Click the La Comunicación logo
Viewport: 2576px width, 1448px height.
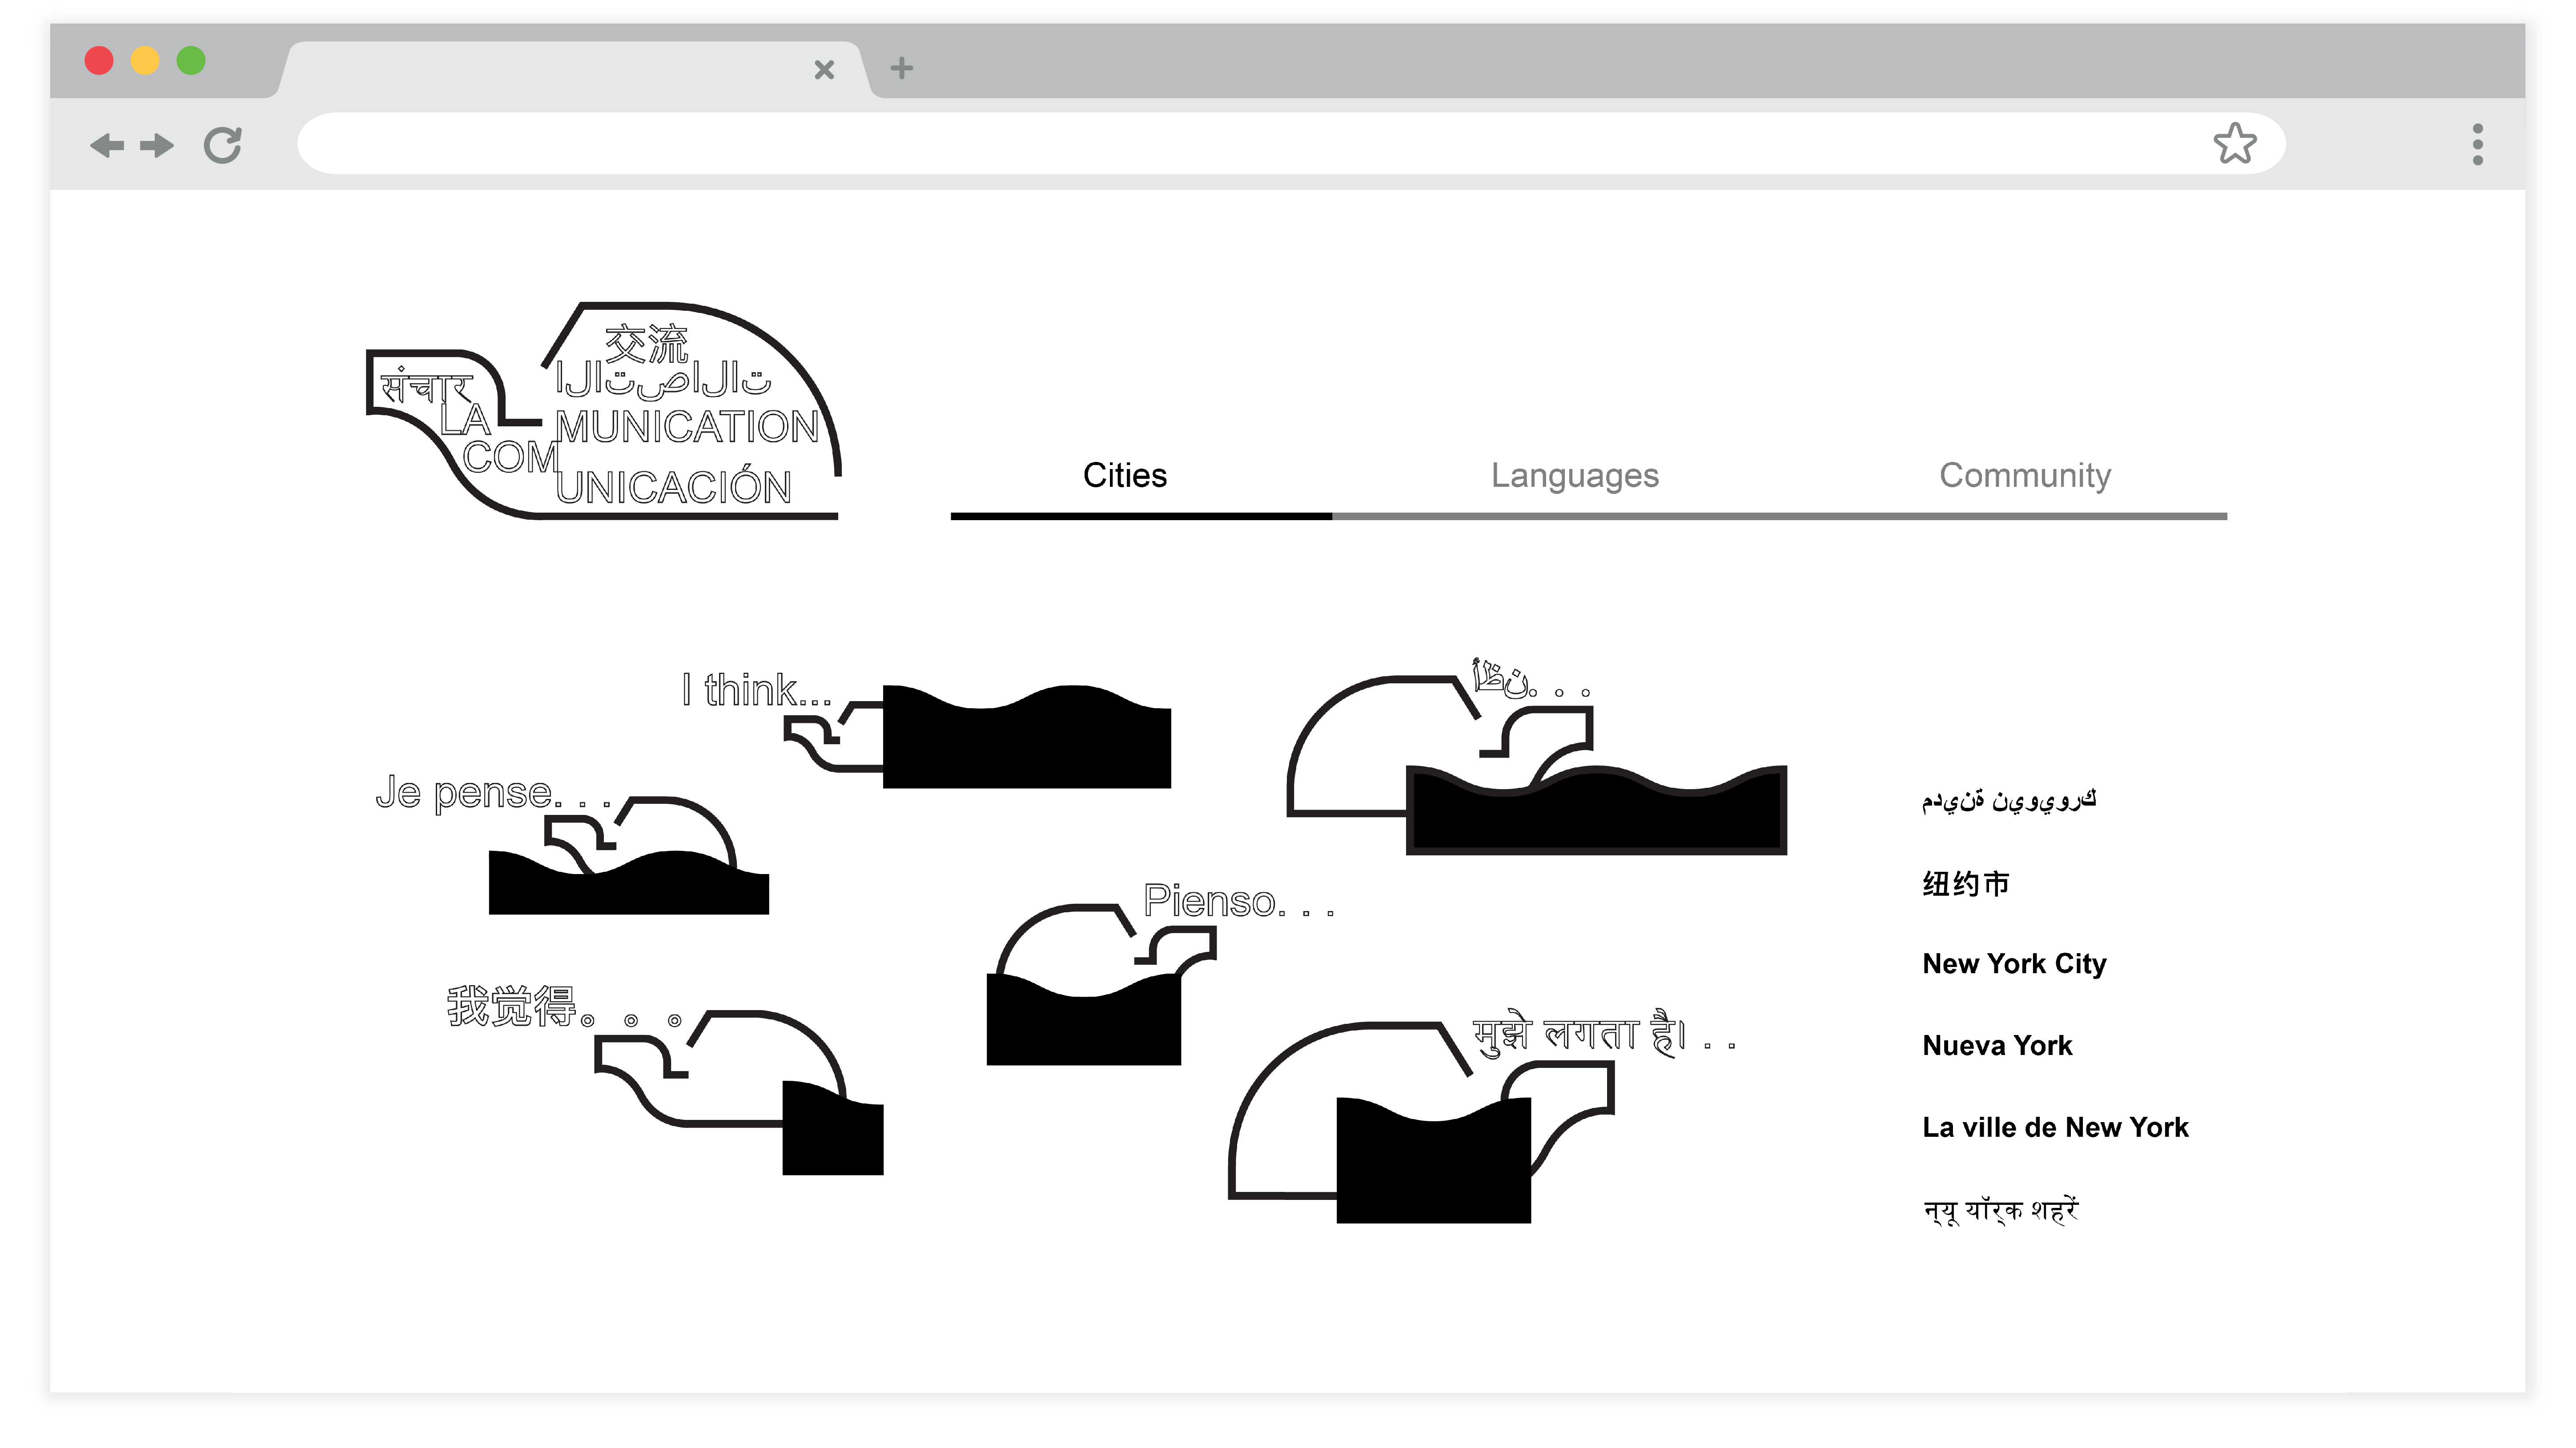604,410
